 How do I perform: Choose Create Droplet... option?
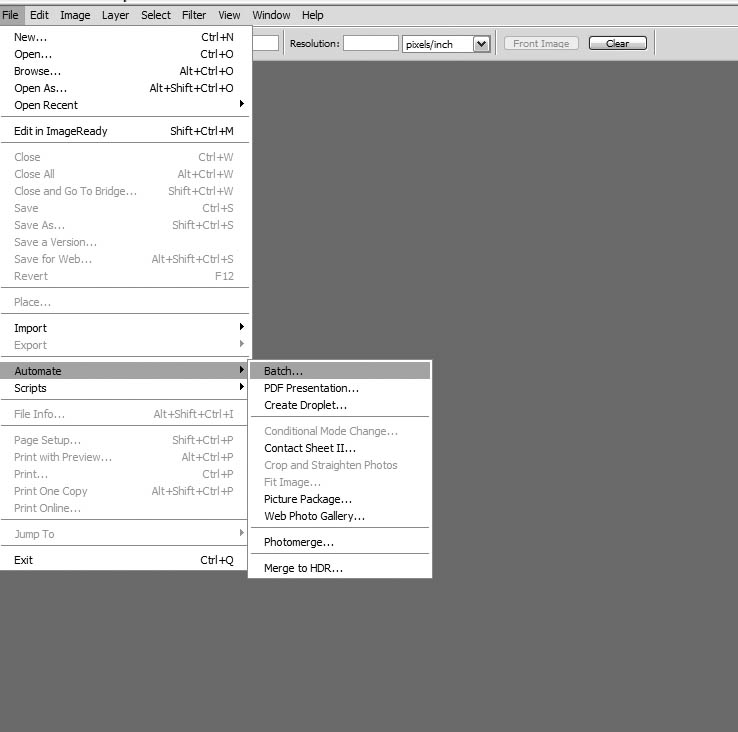tap(340, 405)
